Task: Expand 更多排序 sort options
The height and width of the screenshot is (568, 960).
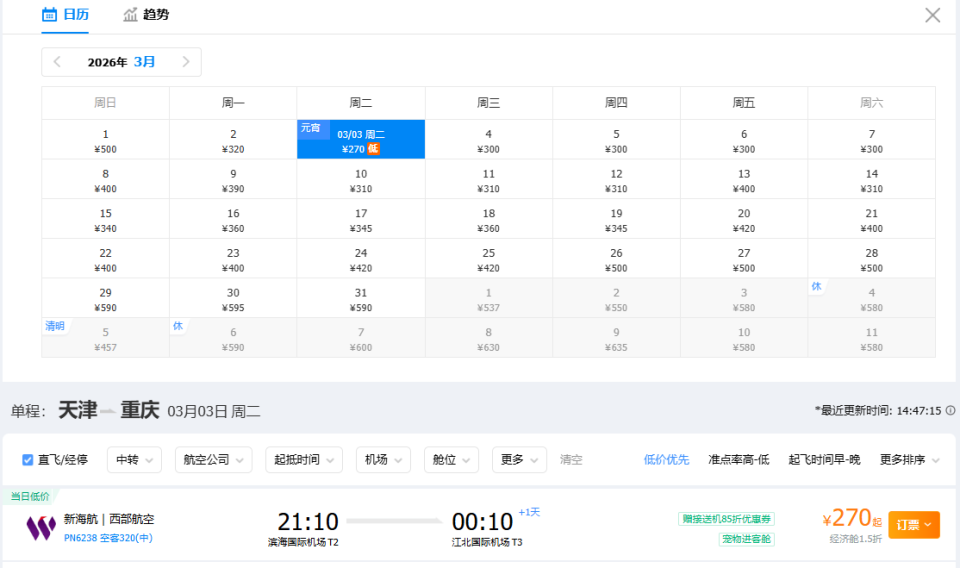Action: tap(909, 460)
